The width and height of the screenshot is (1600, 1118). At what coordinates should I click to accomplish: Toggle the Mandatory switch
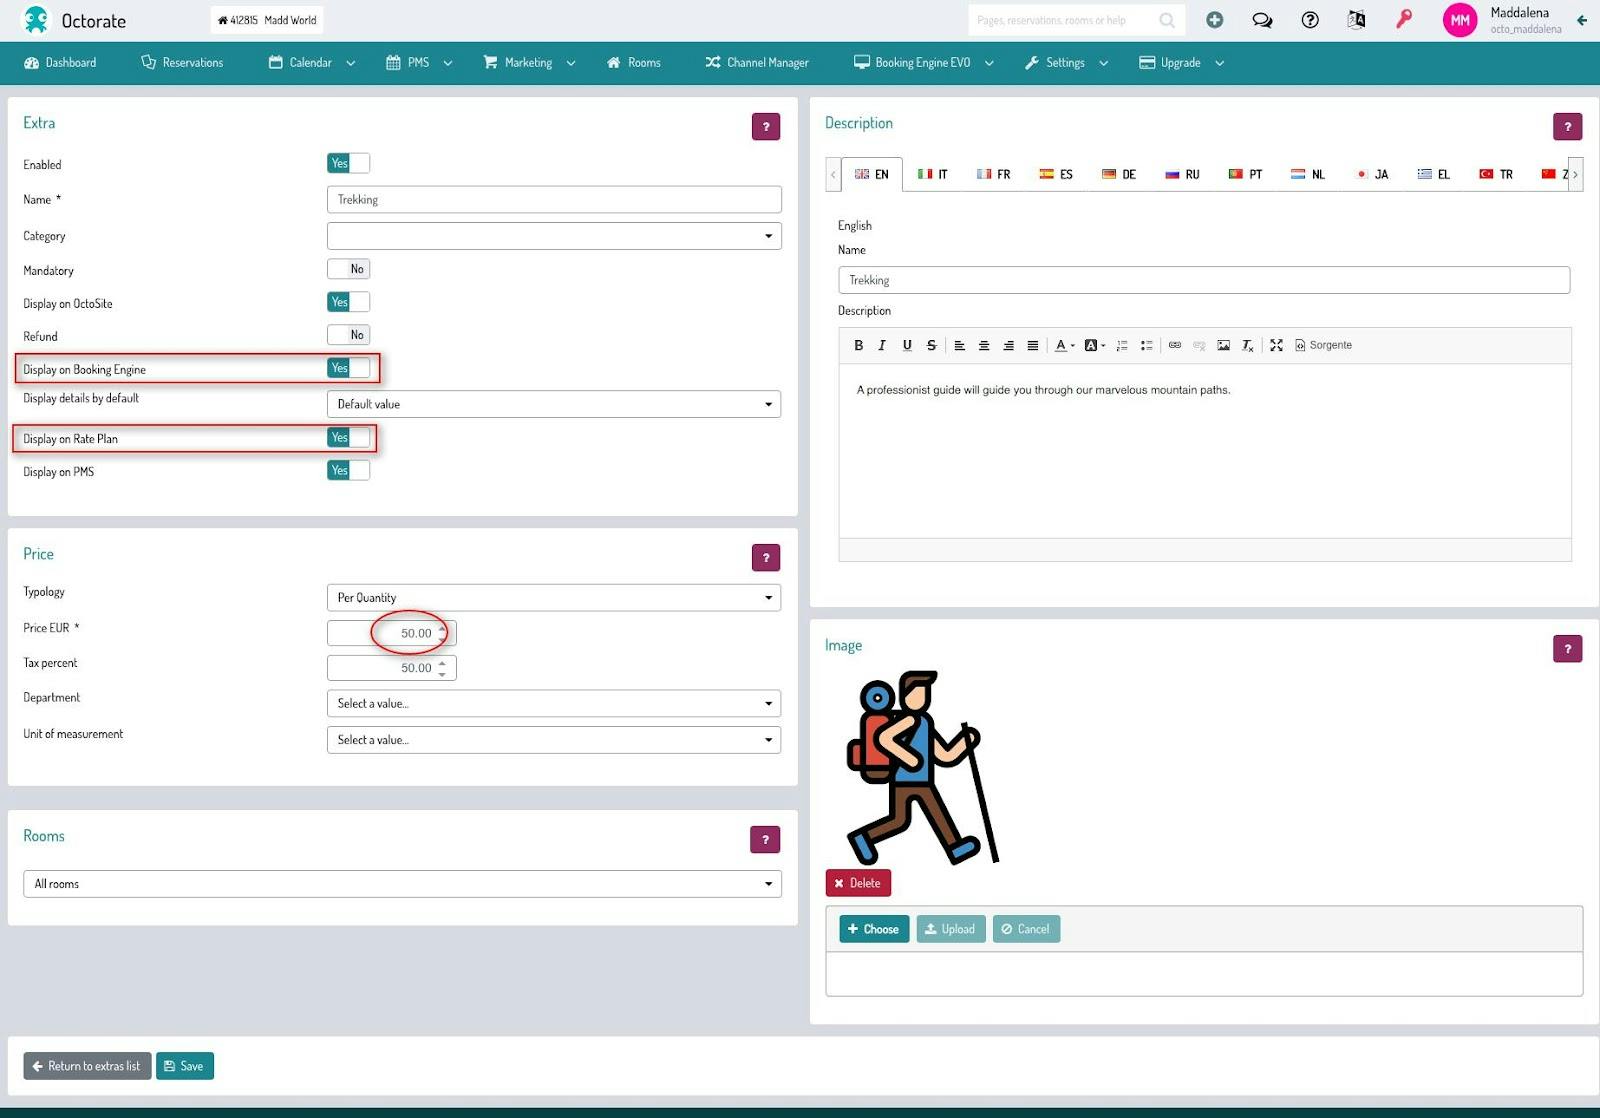click(x=348, y=269)
